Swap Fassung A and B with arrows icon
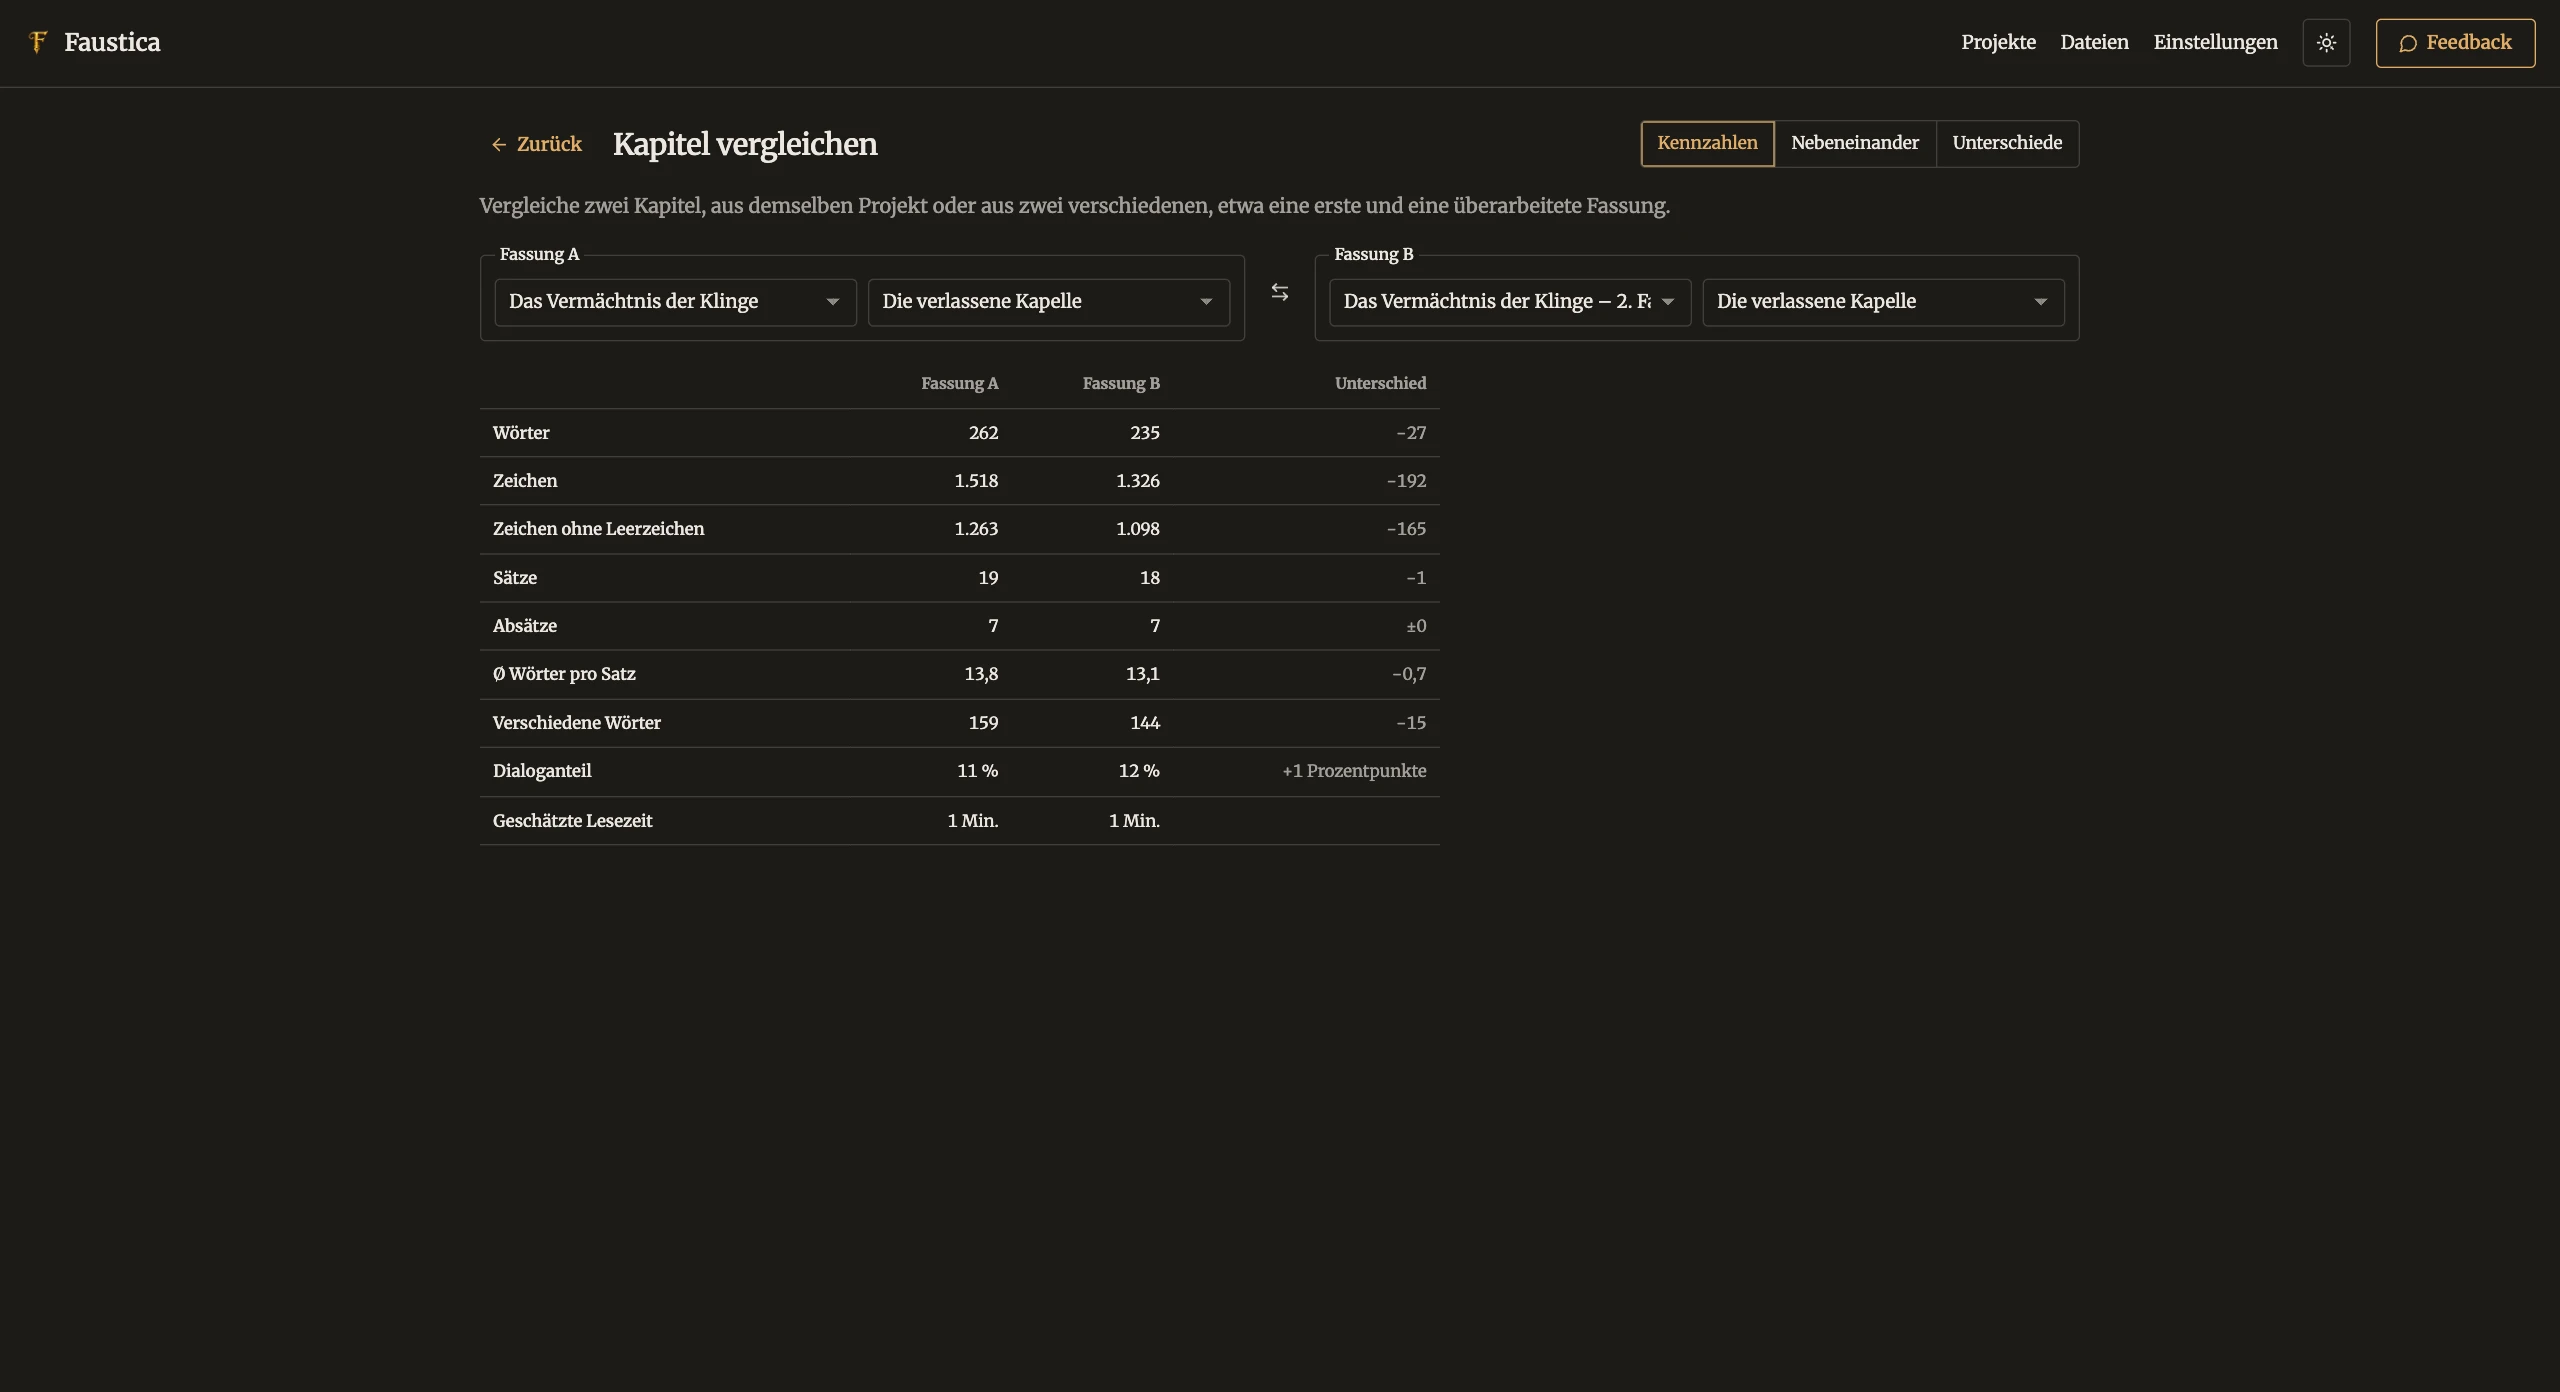Screen dimensions: 2560x1392 [1279, 292]
